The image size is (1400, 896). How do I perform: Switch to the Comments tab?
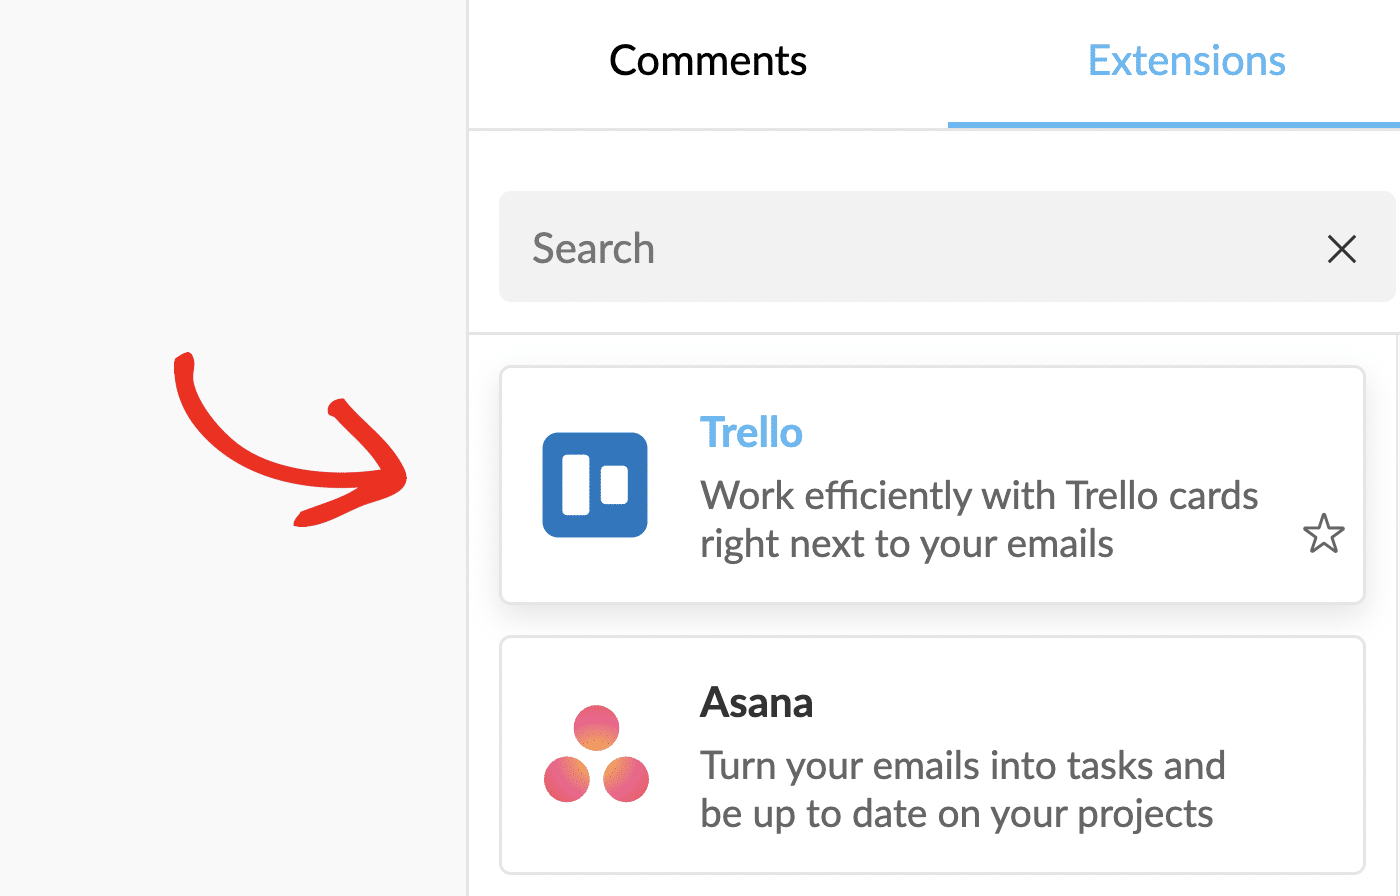click(707, 60)
